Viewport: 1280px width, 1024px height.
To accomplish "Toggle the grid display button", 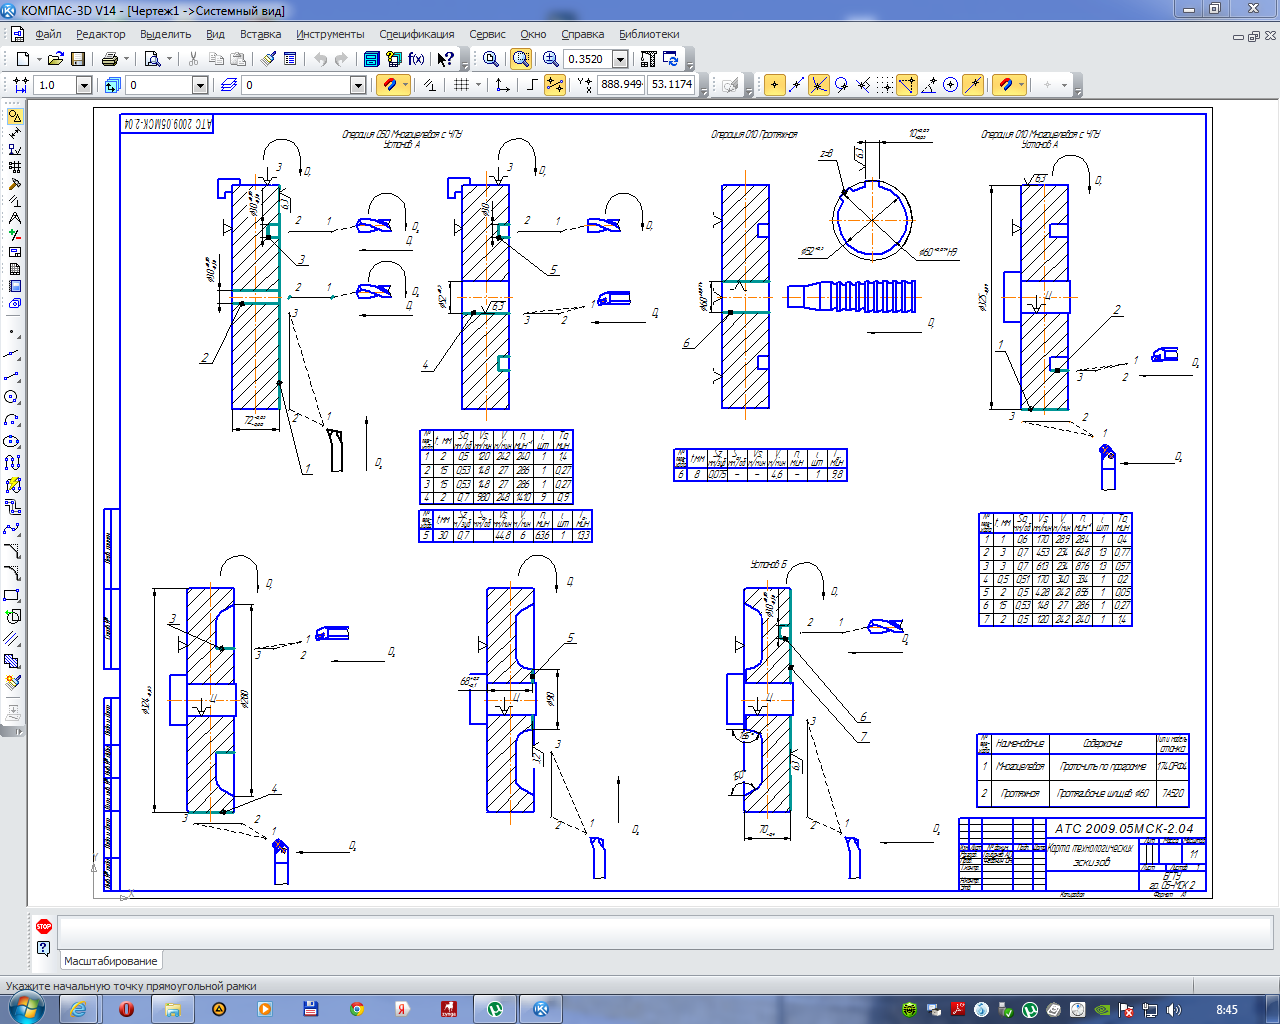I will click(x=460, y=85).
